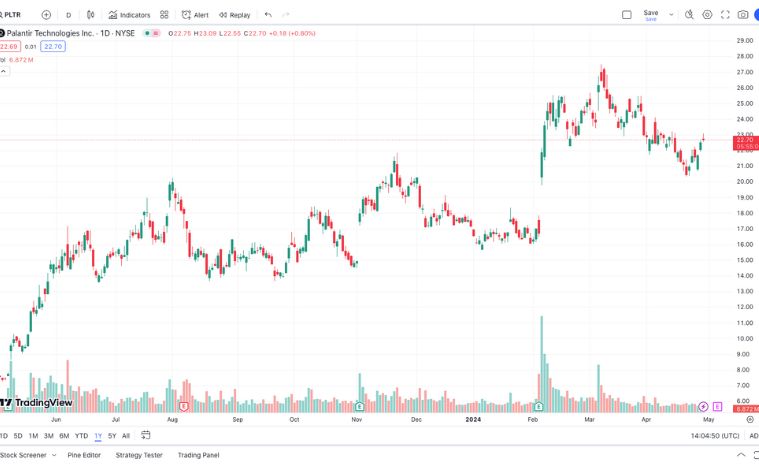Click Palantir Technologies Inc. legend title
Viewport: 759px width, 469px height.
[70, 33]
